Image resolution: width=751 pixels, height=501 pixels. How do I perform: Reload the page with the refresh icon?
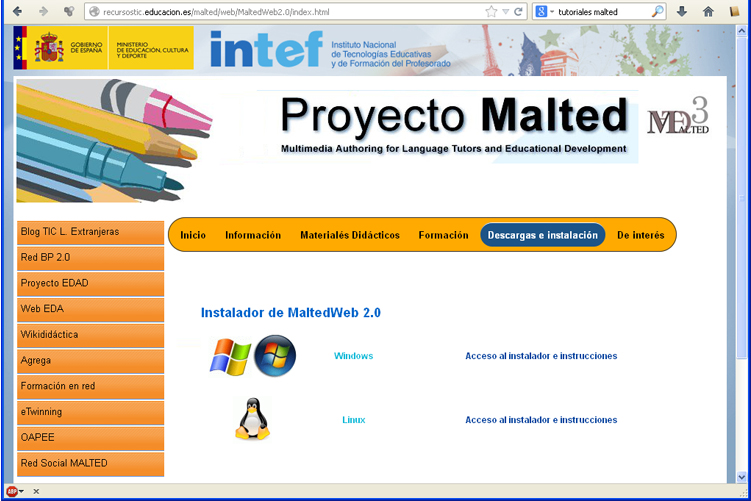pos(518,11)
